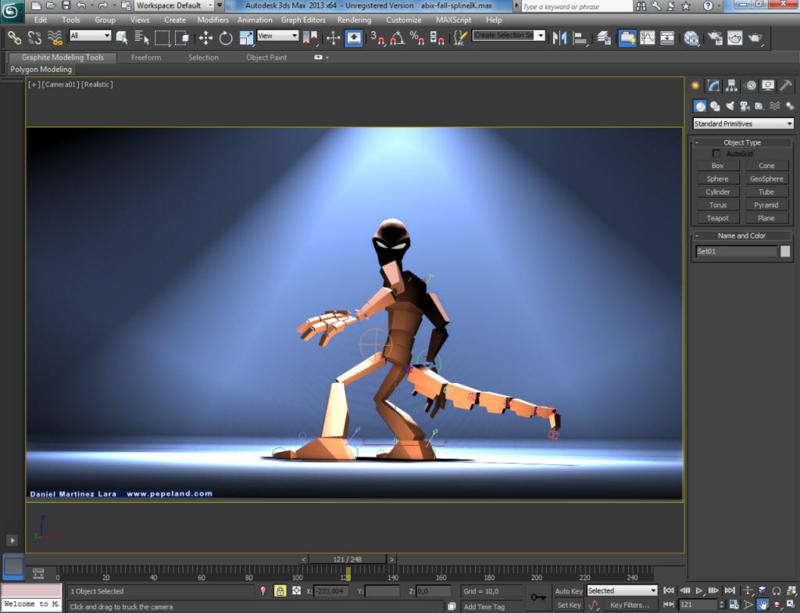Open the Modify command panel tab
Viewport: 800px width, 613px height.
(x=714, y=86)
